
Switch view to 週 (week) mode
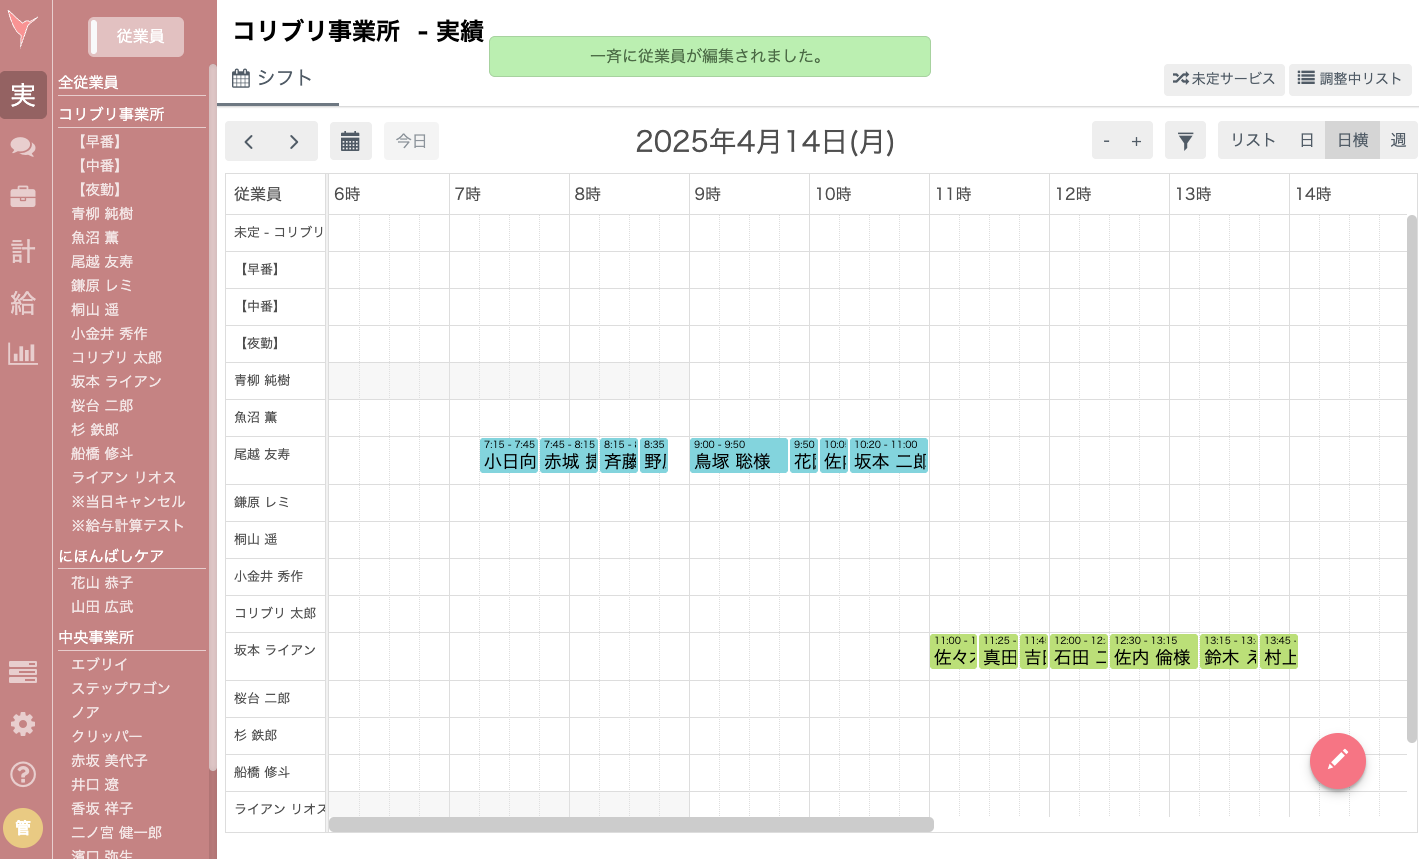click(1398, 140)
